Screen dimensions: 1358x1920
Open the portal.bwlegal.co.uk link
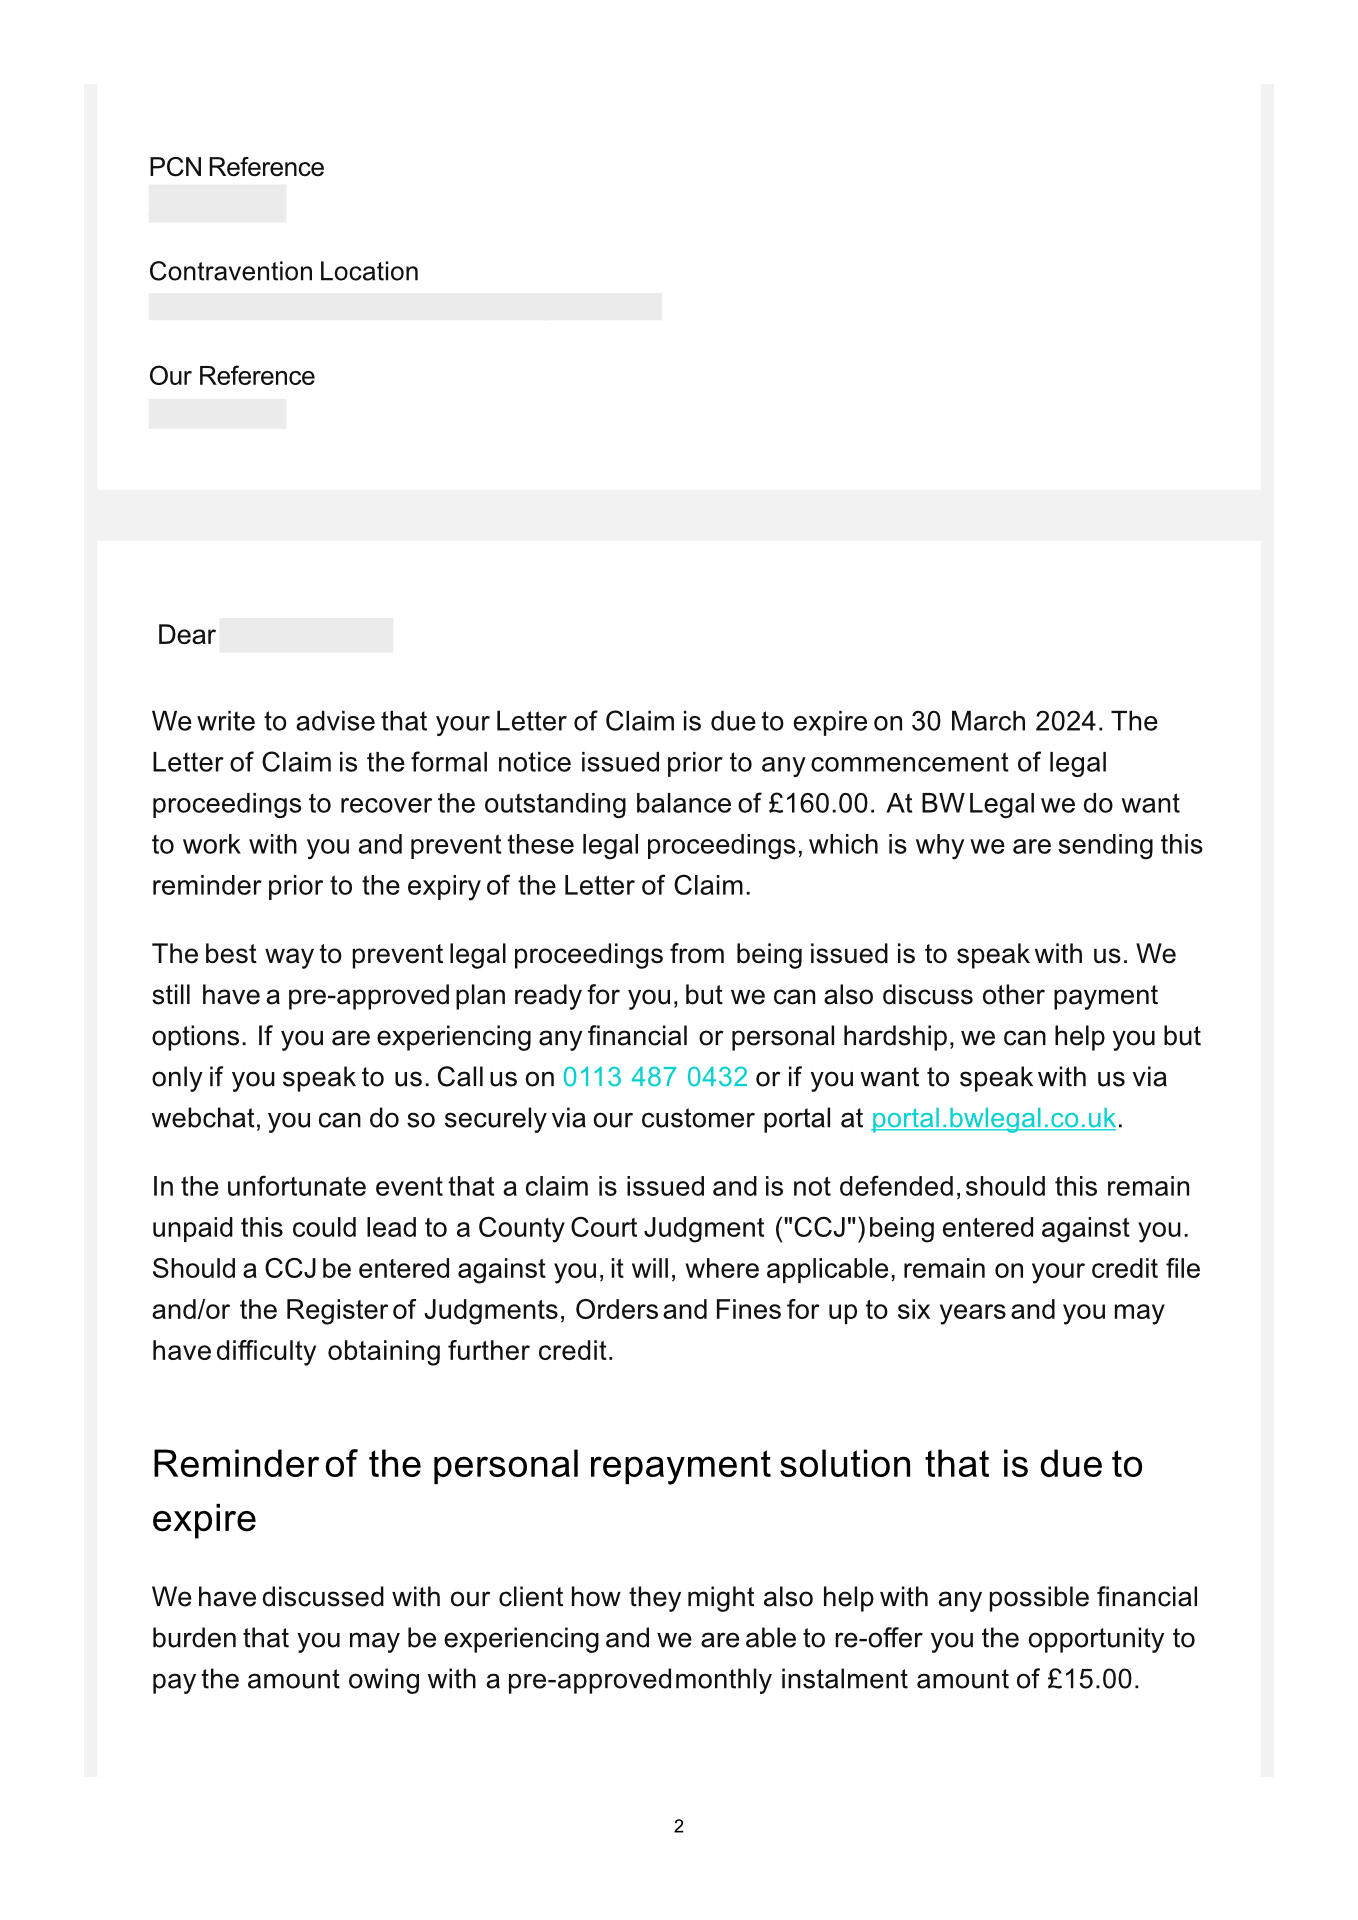pos(993,1118)
